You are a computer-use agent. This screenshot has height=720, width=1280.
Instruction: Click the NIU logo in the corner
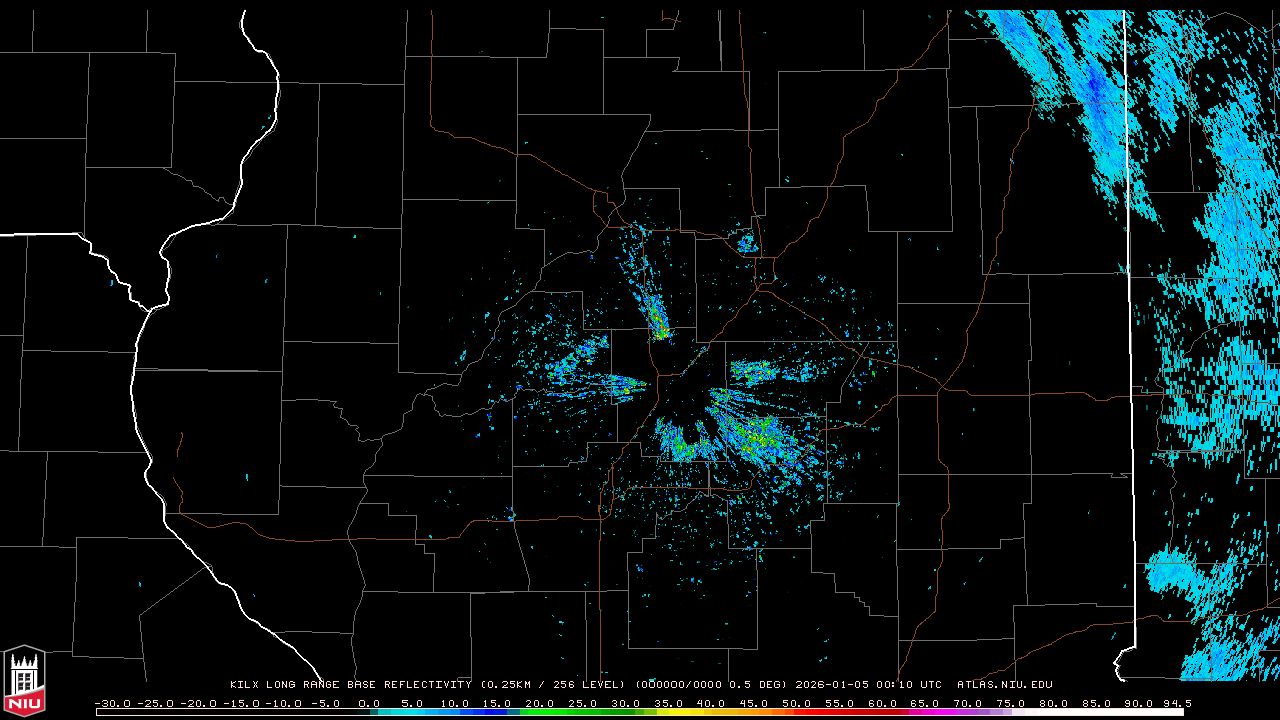coord(24,682)
